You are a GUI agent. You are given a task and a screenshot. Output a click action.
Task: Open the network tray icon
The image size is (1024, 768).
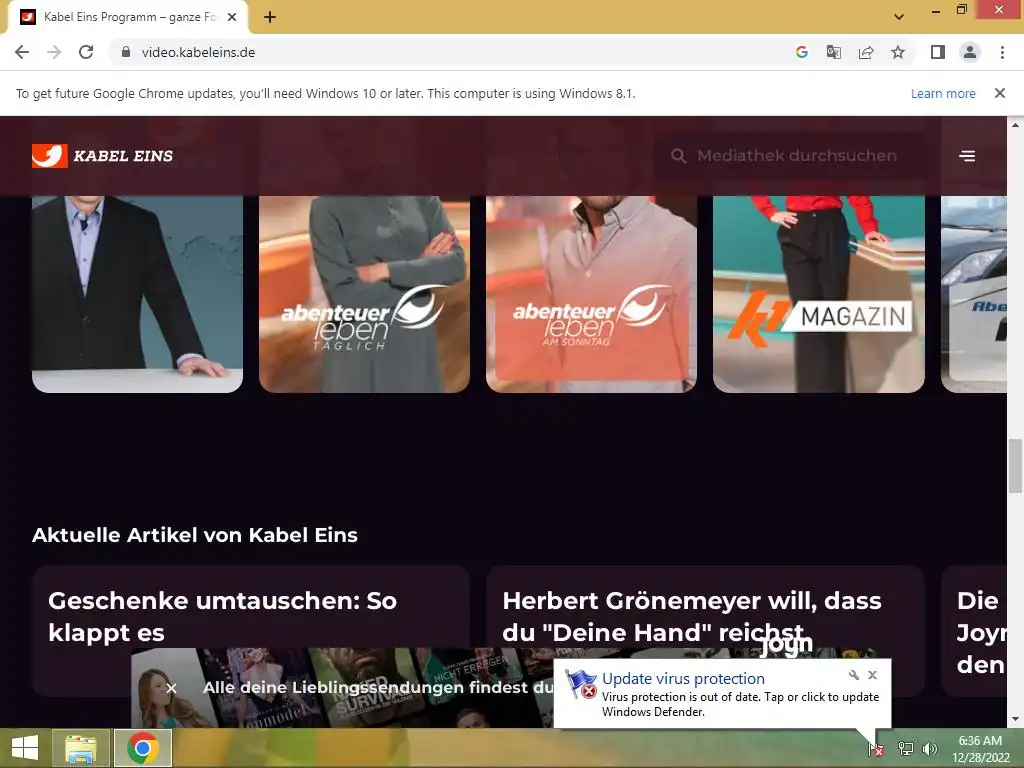[x=906, y=749]
